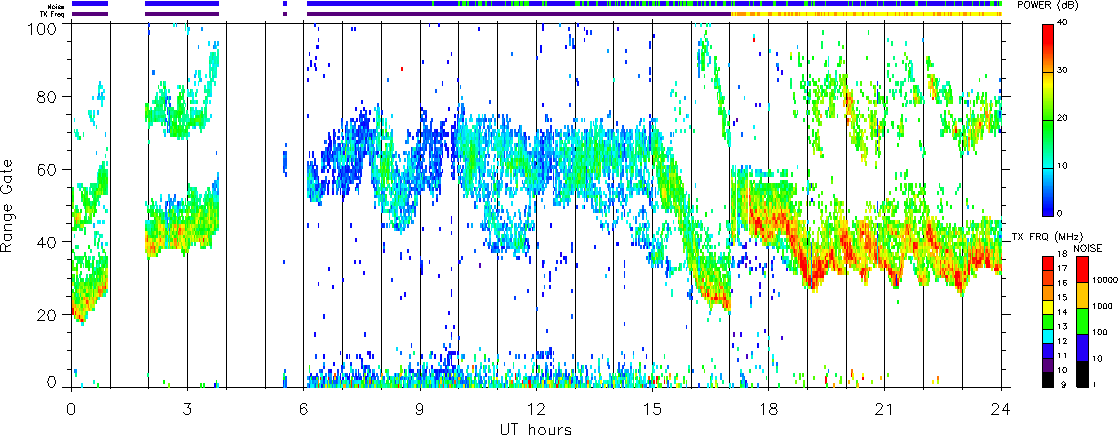The image size is (1118, 435).
Task: Pick the 18 MHz red swatch in TX FRQ legend
Action: point(1049,262)
